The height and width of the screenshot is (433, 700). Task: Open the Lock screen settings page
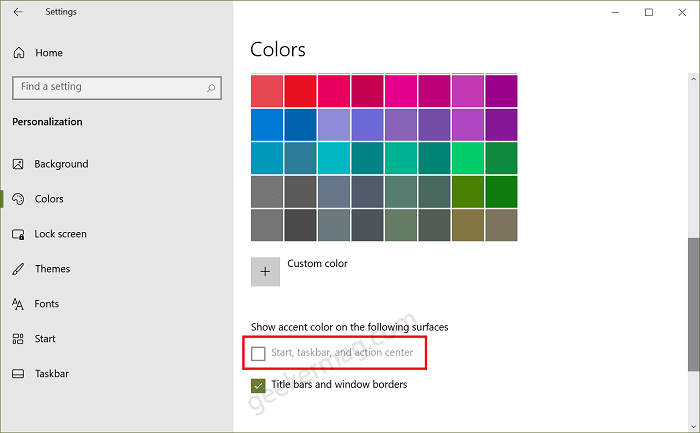pyautogui.click(x=60, y=234)
